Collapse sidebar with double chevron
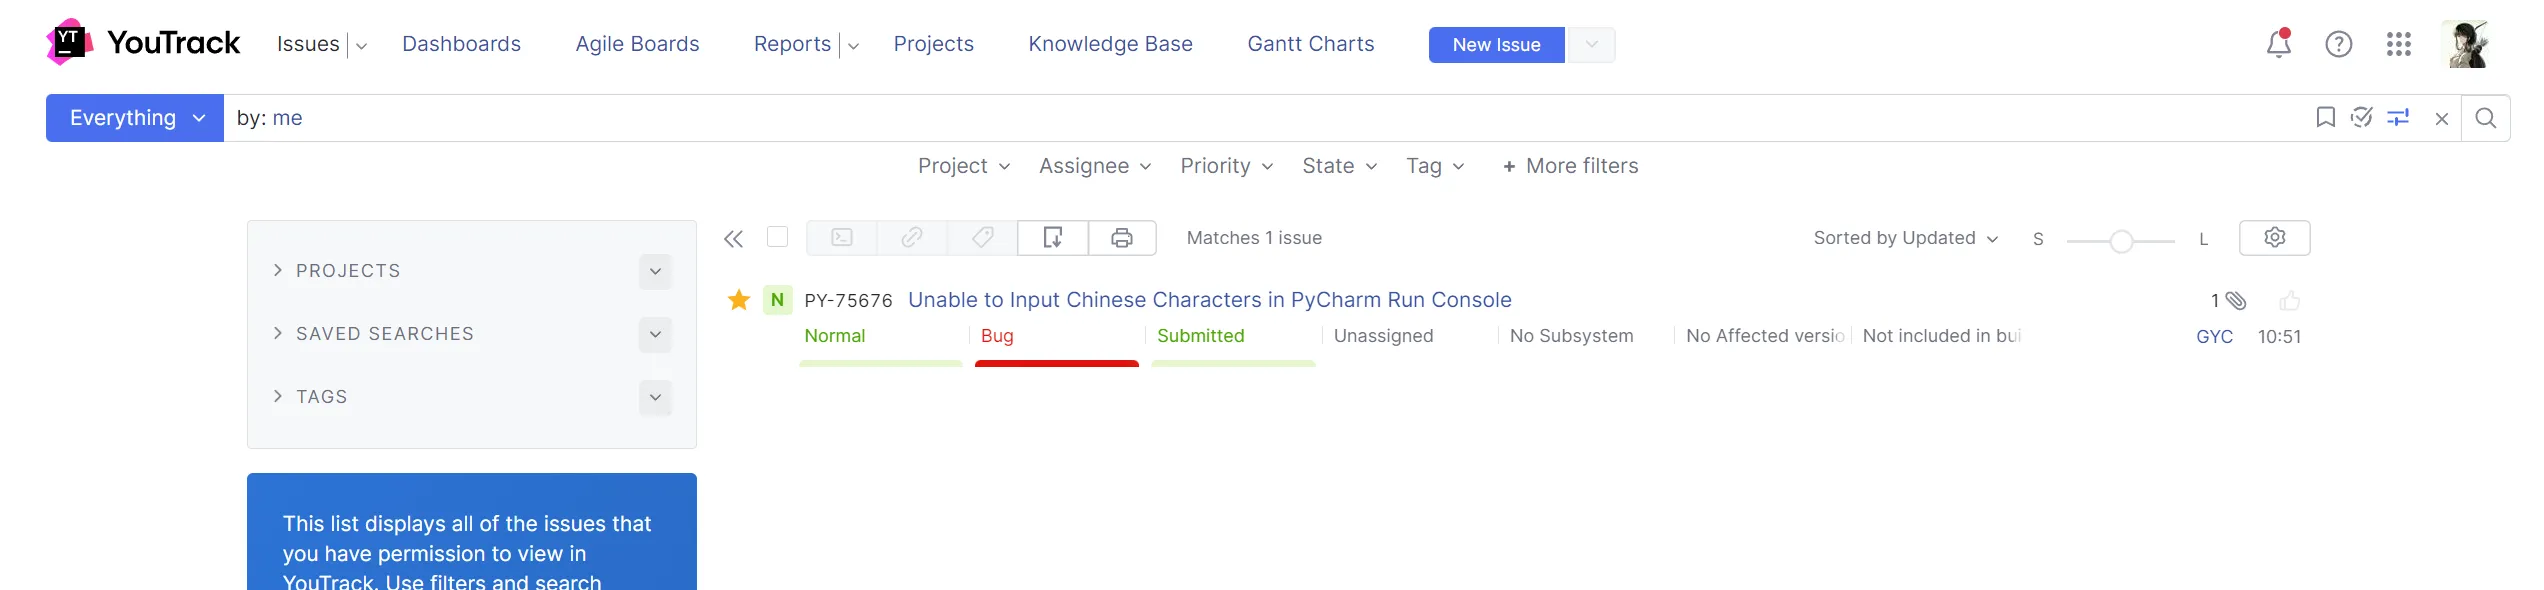Screen dimensions: 2544x590 pos(734,238)
